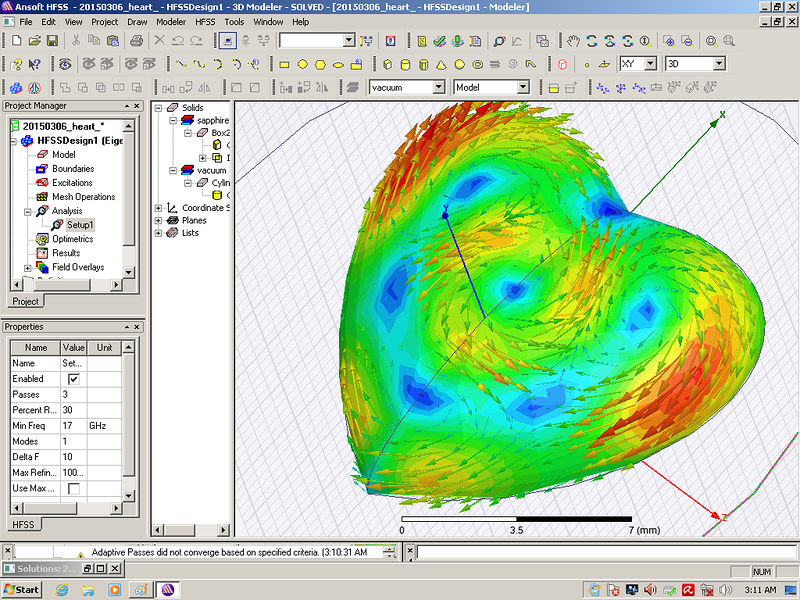Select the Draw rectangle tool
Image resolution: width=800 pixels, height=600 pixels.
(x=284, y=64)
